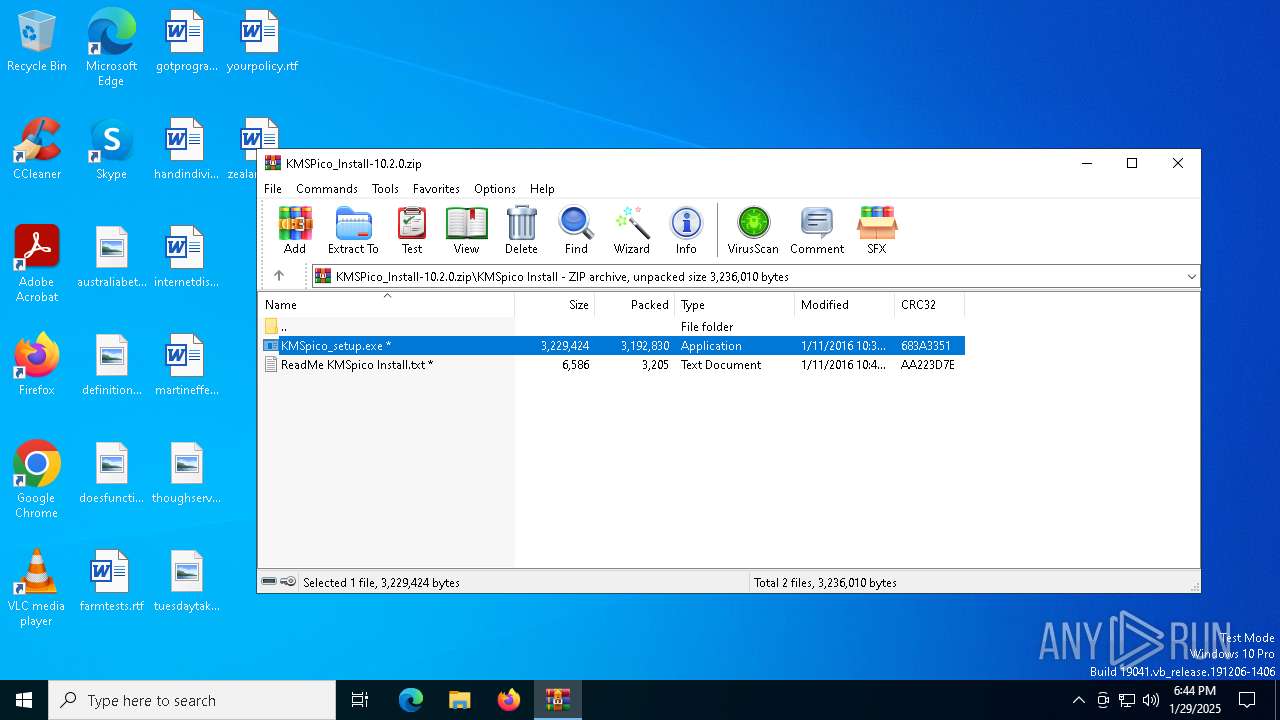Select VLC media player desktop shortcut
This screenshot has height=720, width=1280.
coord(37,588)
